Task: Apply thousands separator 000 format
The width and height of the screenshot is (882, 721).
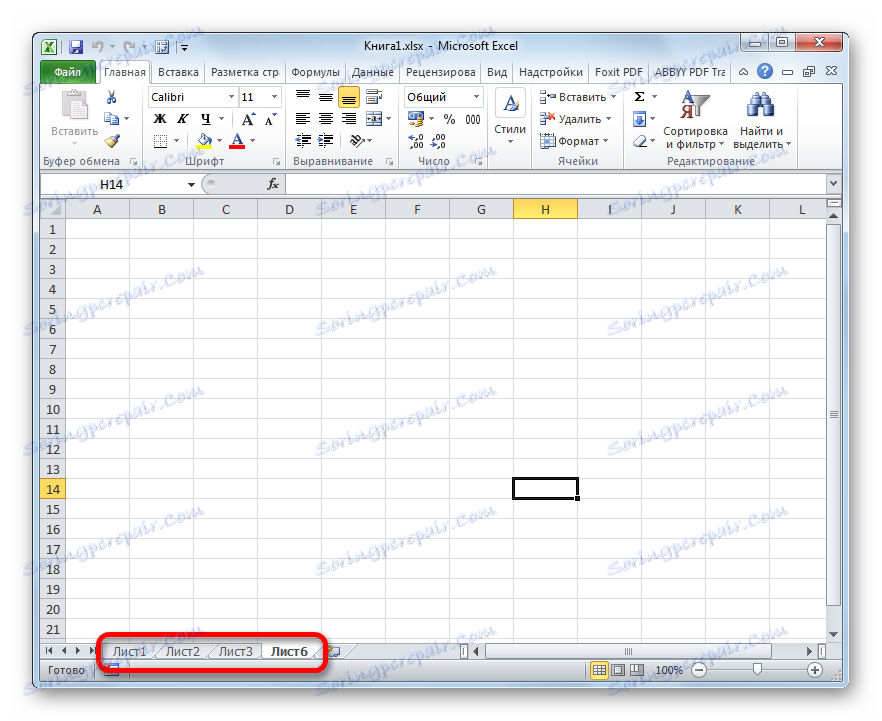Action: pyautogui.click(x=472, y=119)
